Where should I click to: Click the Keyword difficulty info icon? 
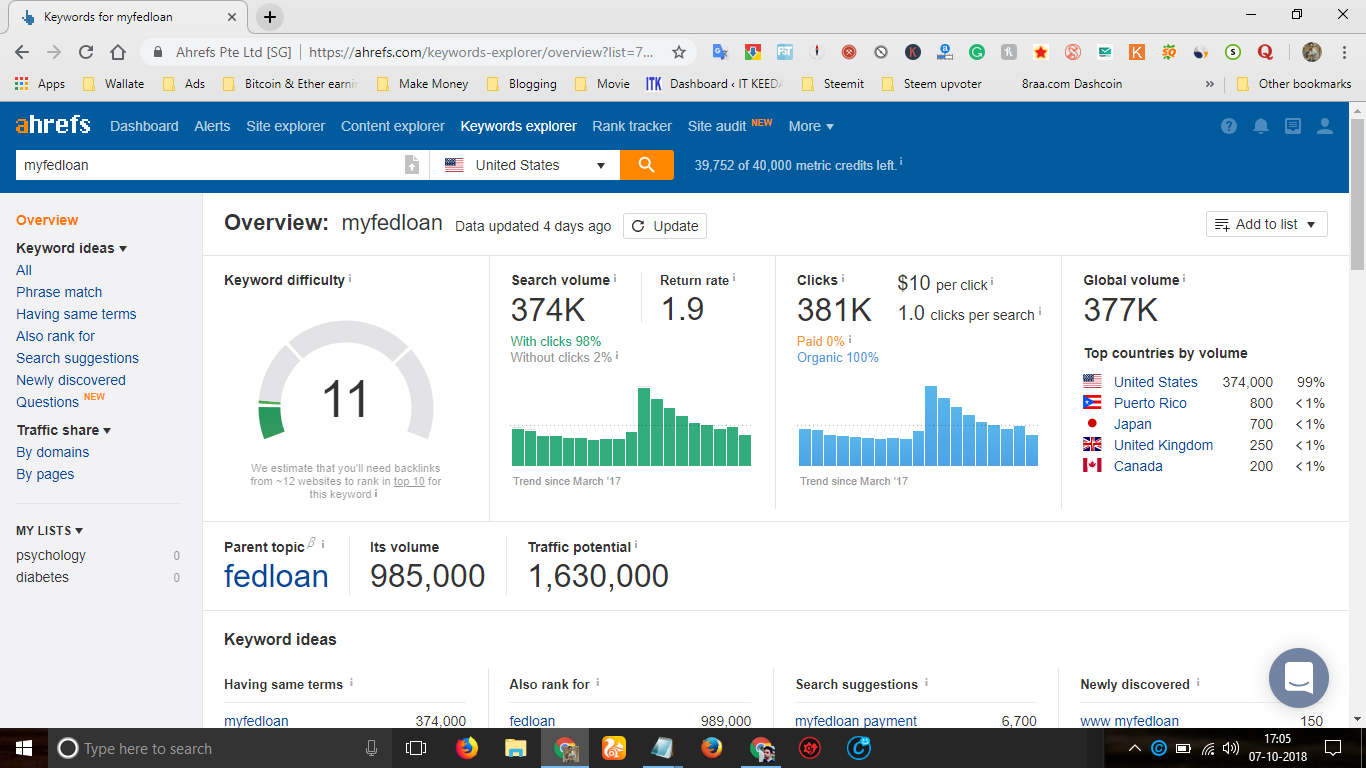pyautogui.click(x=349, y=280)
